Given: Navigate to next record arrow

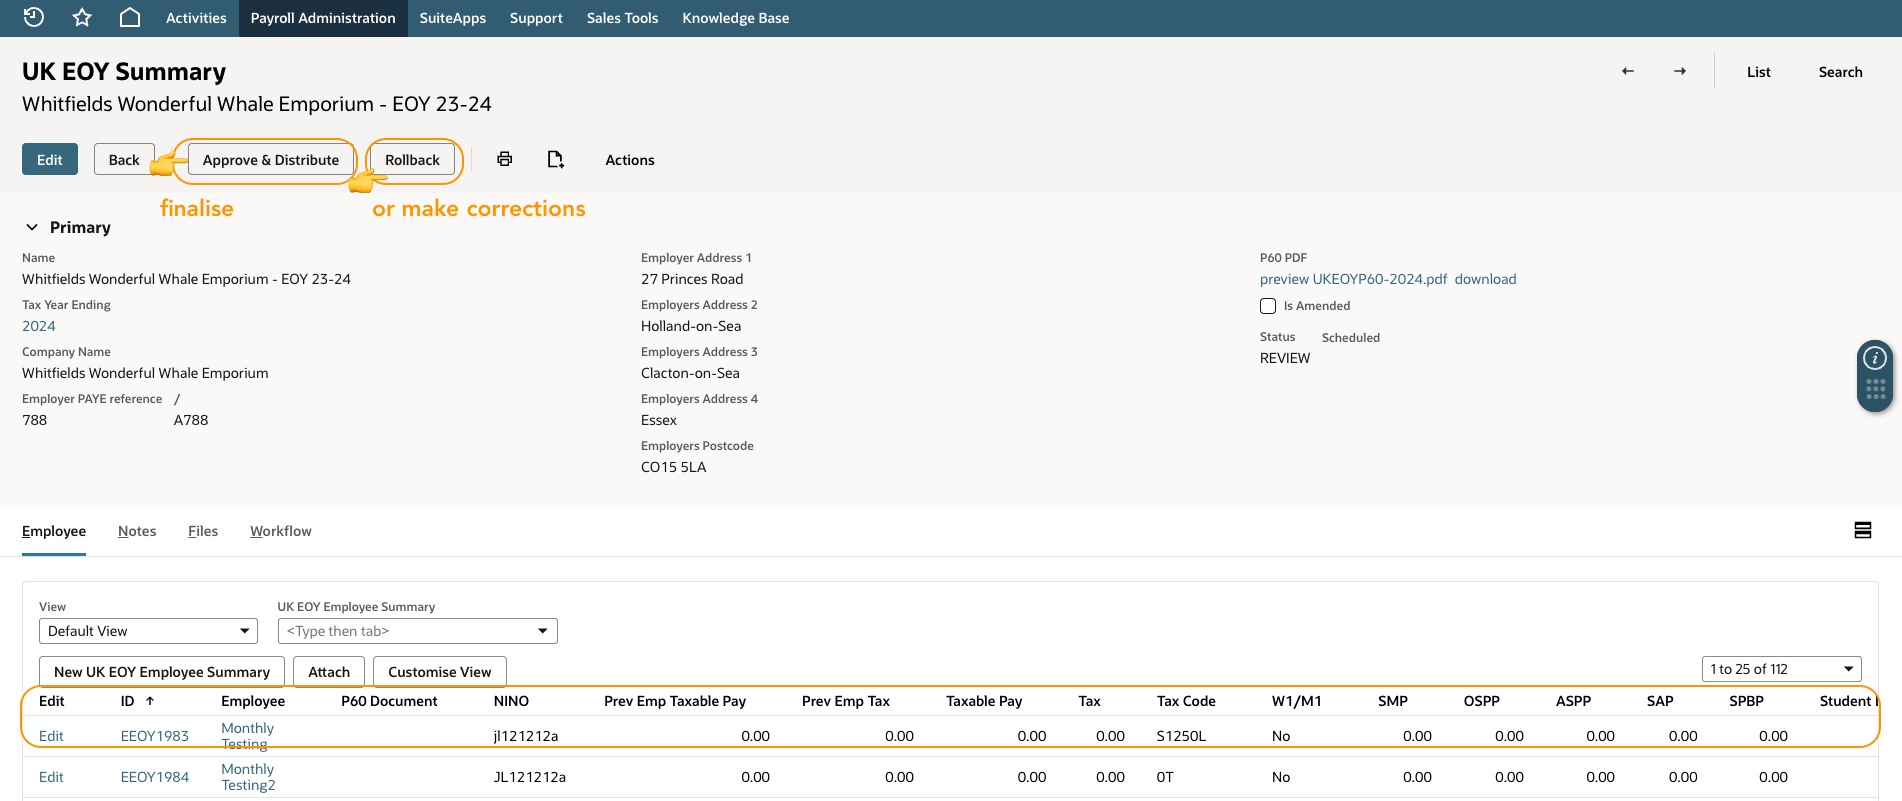Looking at the screenshot, I should [1680, 71].
